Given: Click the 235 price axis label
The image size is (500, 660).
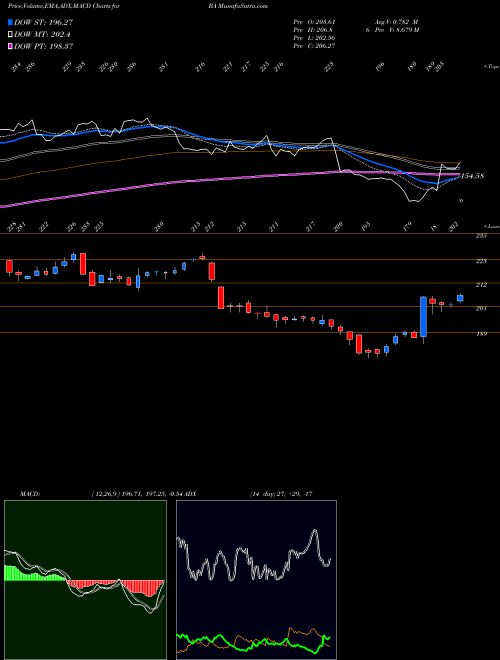Looking at the screenshot, I should [x=481, y=236].
